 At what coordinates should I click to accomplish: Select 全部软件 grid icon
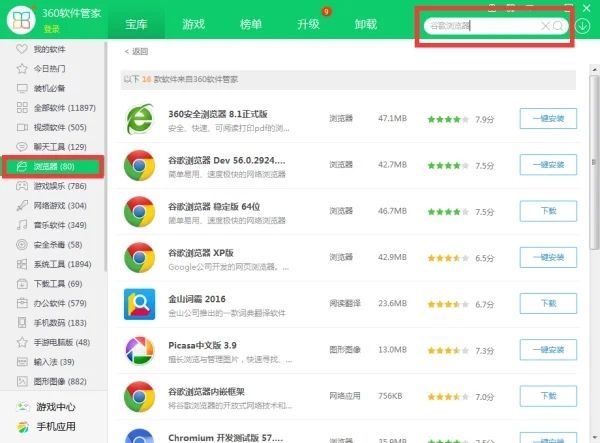click(x=22, y=107)
